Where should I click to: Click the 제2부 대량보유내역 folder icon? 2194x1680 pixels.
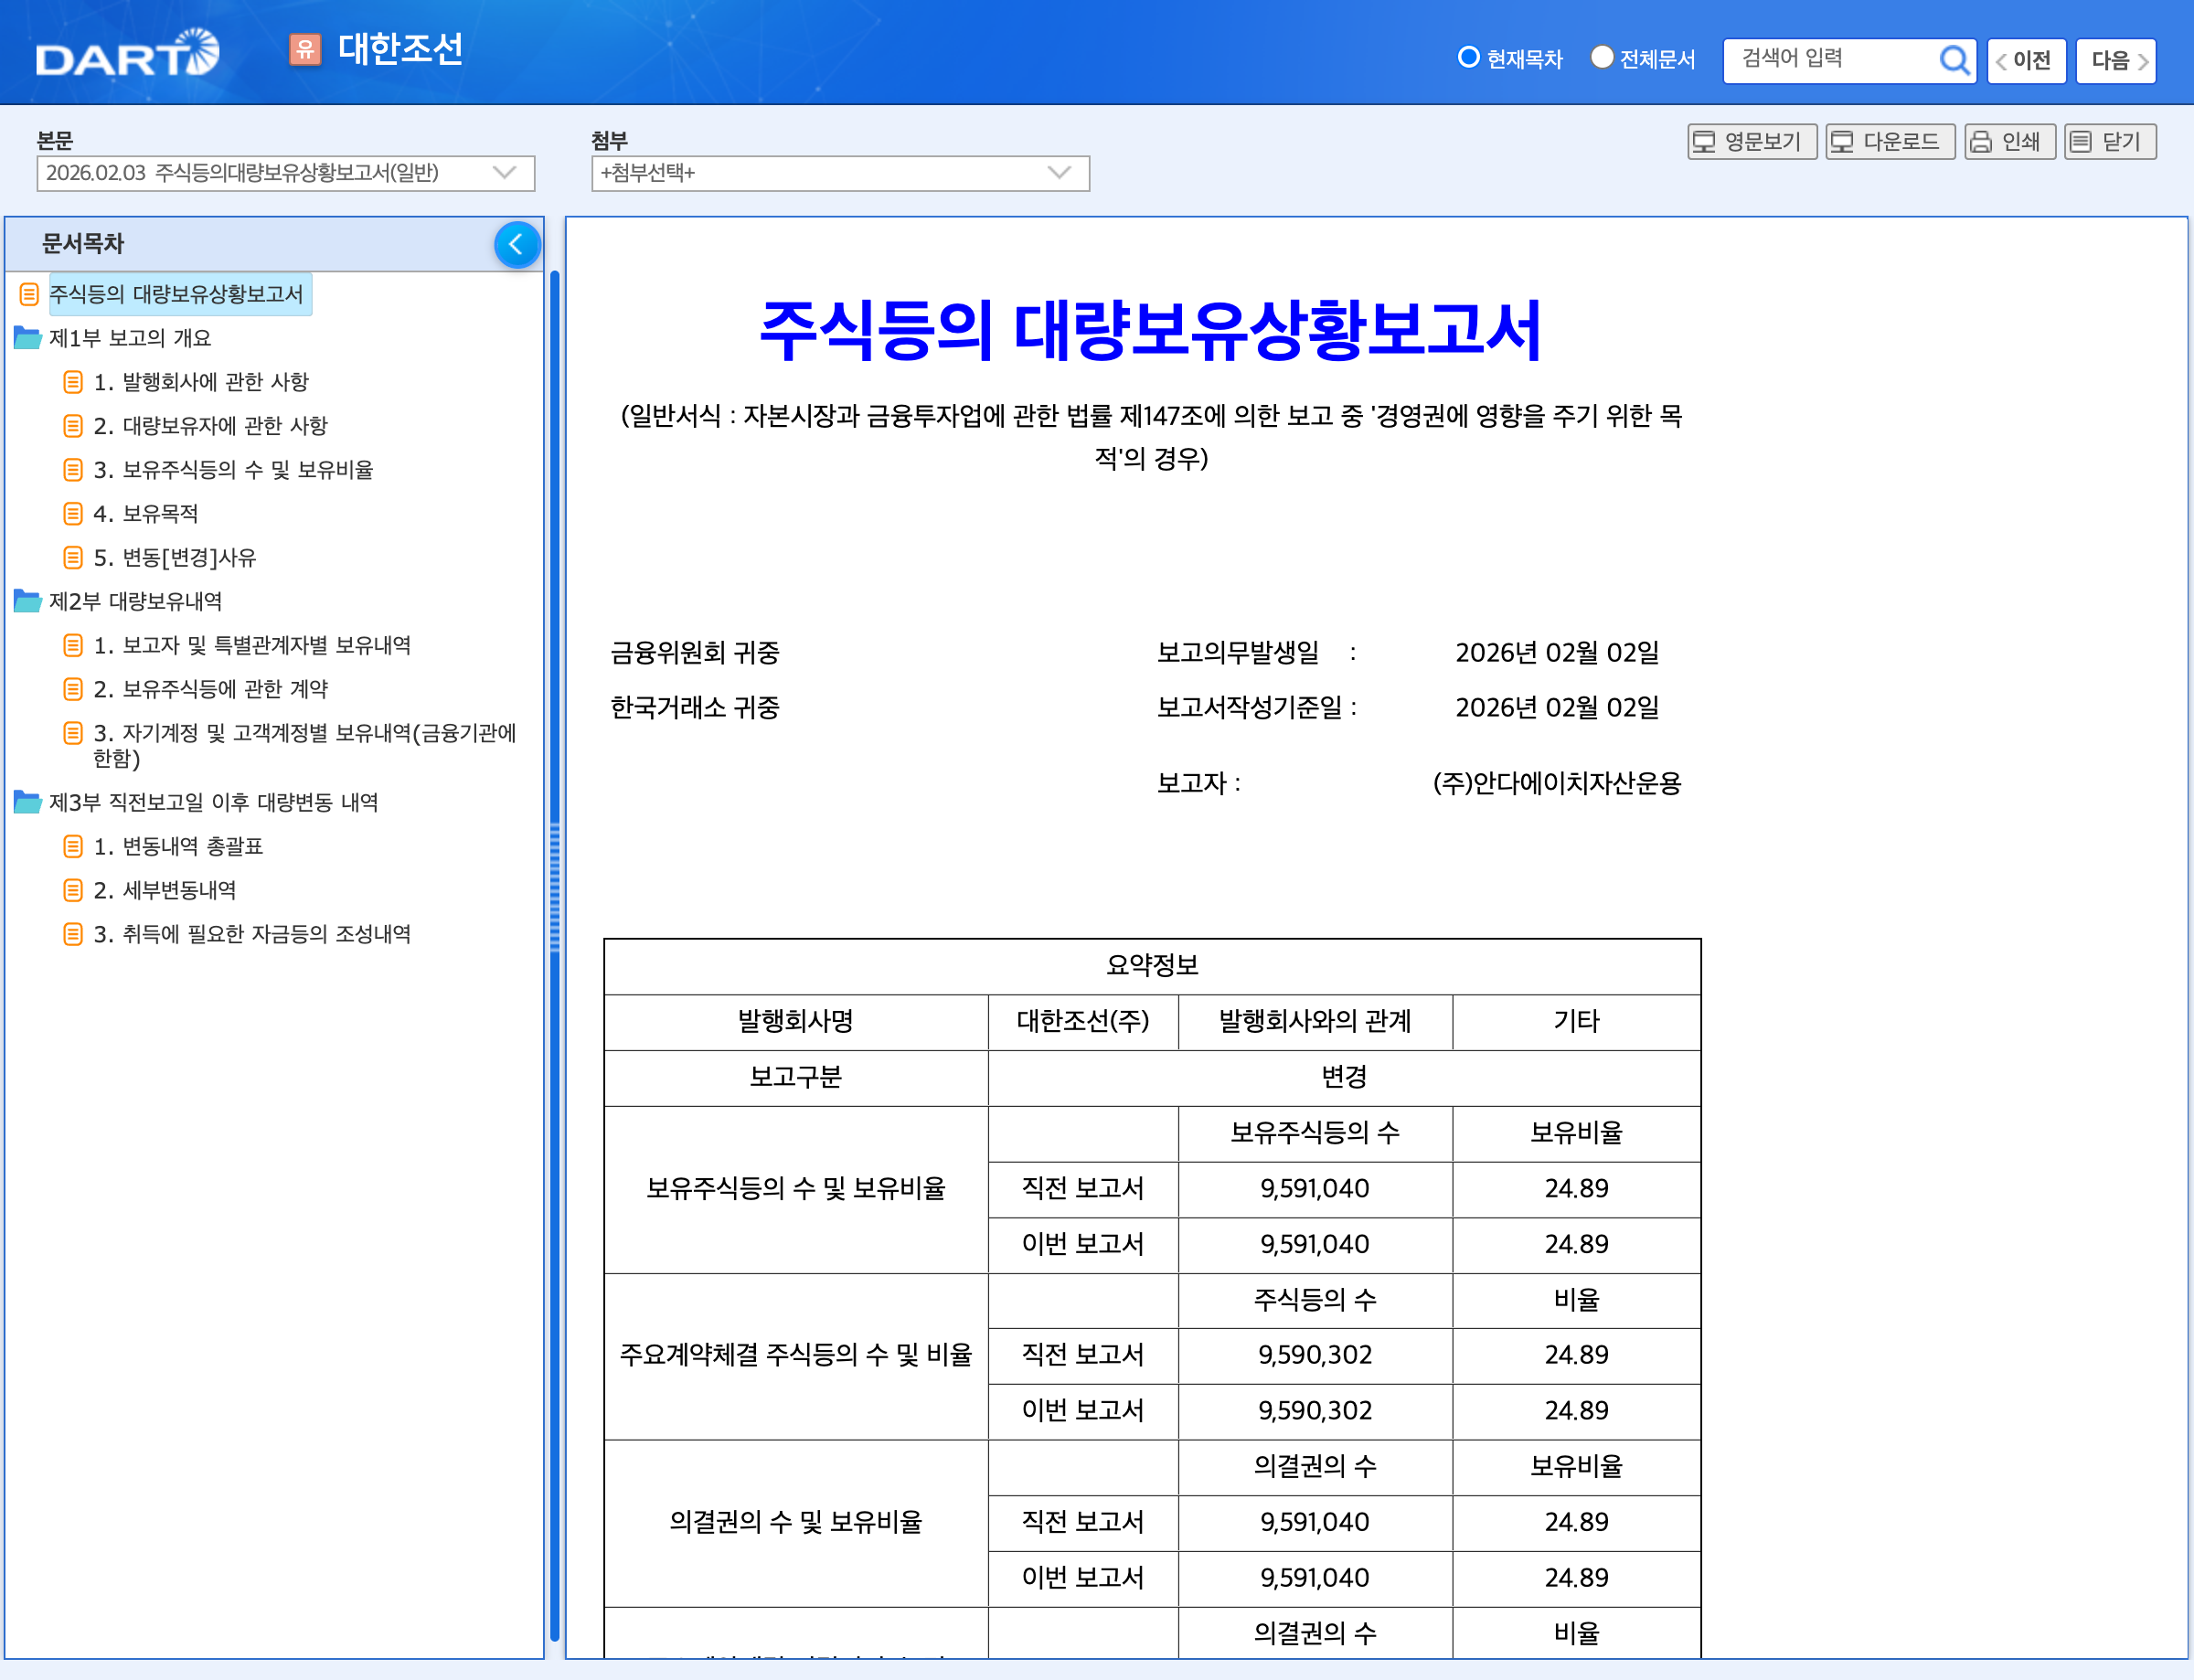(27, 601)
